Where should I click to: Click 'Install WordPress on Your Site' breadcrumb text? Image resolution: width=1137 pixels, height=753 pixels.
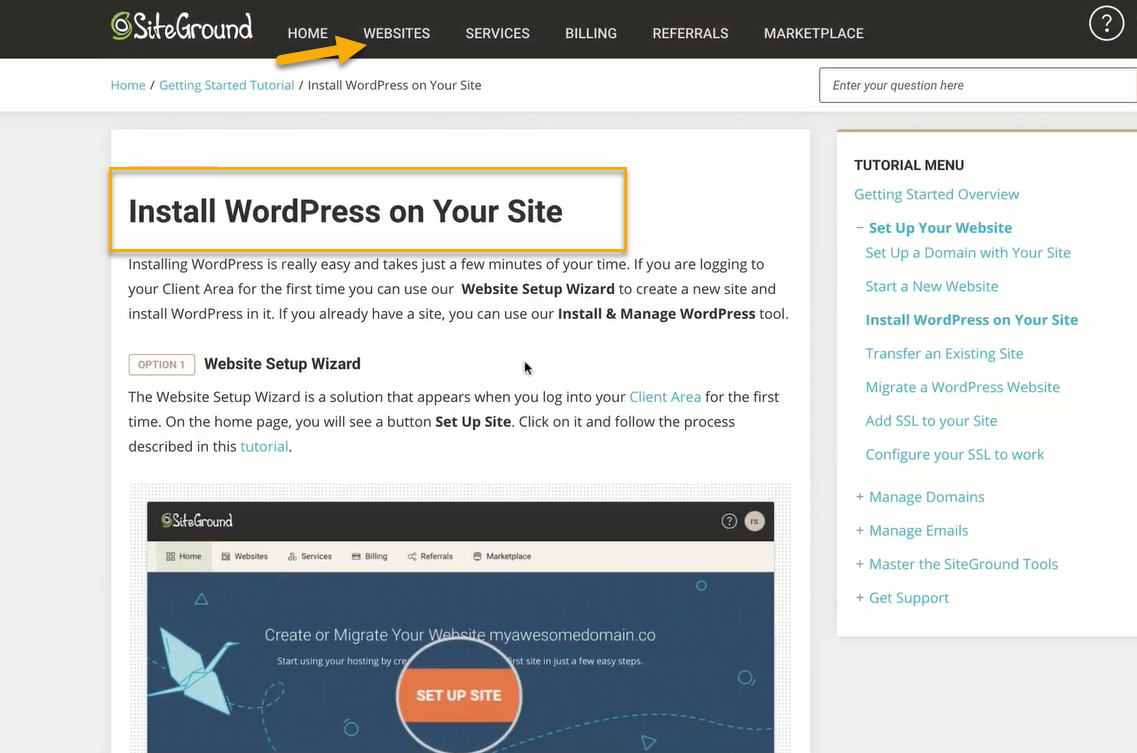click(394, 85)
